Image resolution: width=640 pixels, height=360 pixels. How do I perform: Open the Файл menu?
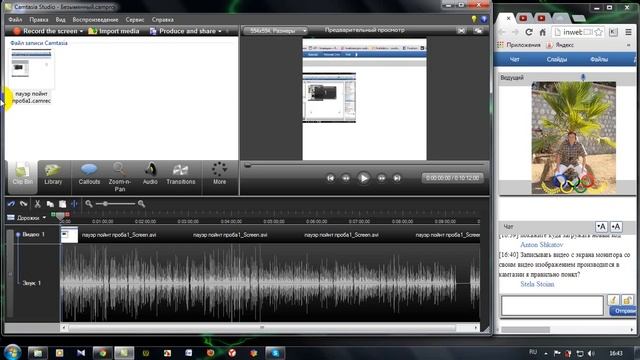pos(15,20)
